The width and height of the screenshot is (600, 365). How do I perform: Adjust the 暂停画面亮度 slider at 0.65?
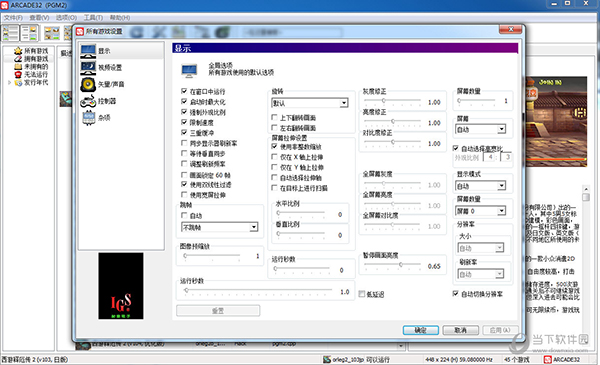pos(392,265)
